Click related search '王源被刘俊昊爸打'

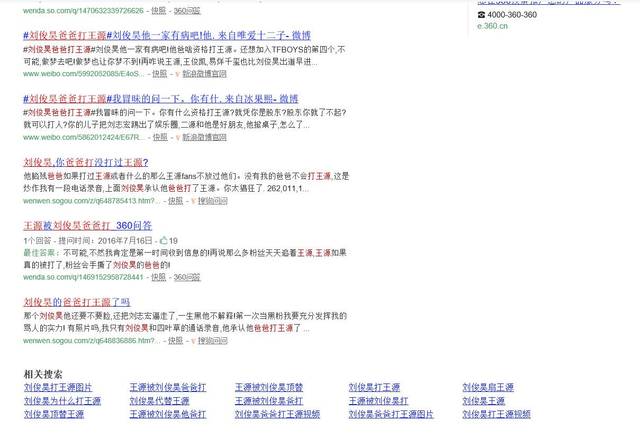point(269,401)
